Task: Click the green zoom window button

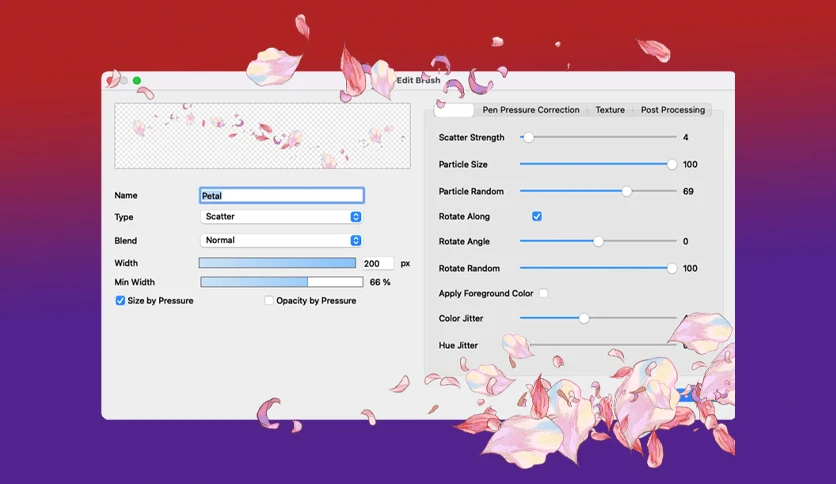Action: tap(137, 80)
